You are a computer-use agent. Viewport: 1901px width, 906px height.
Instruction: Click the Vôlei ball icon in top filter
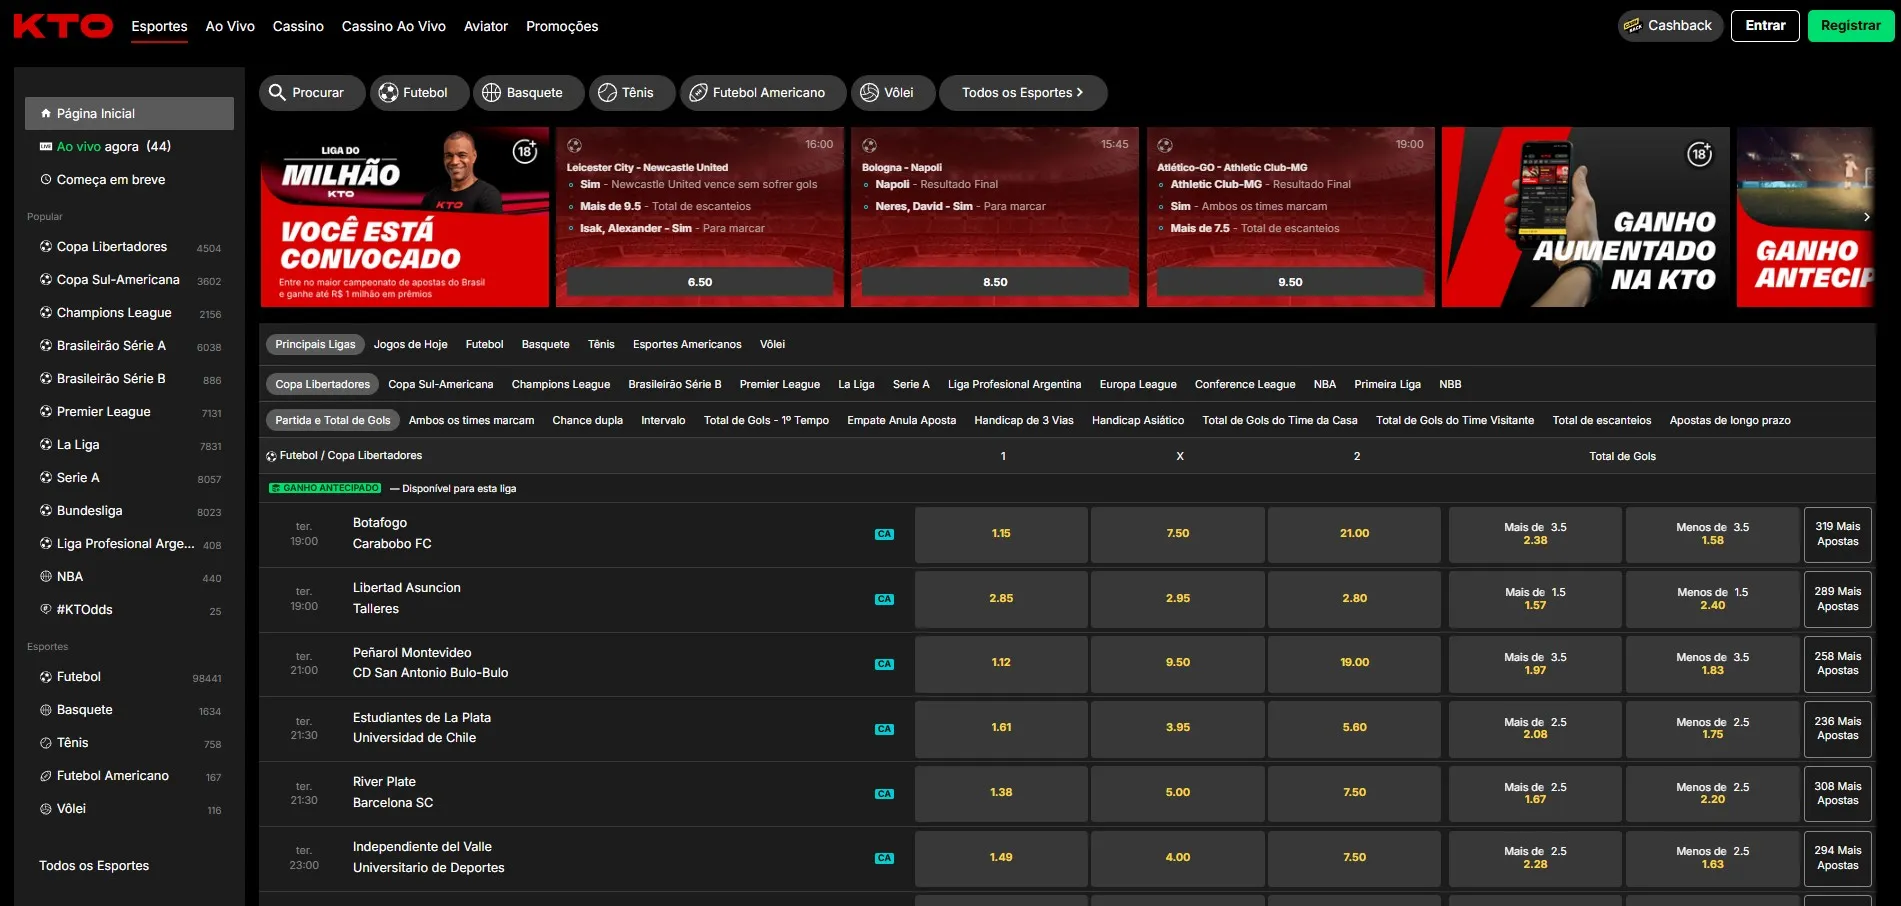pos(869,93)
